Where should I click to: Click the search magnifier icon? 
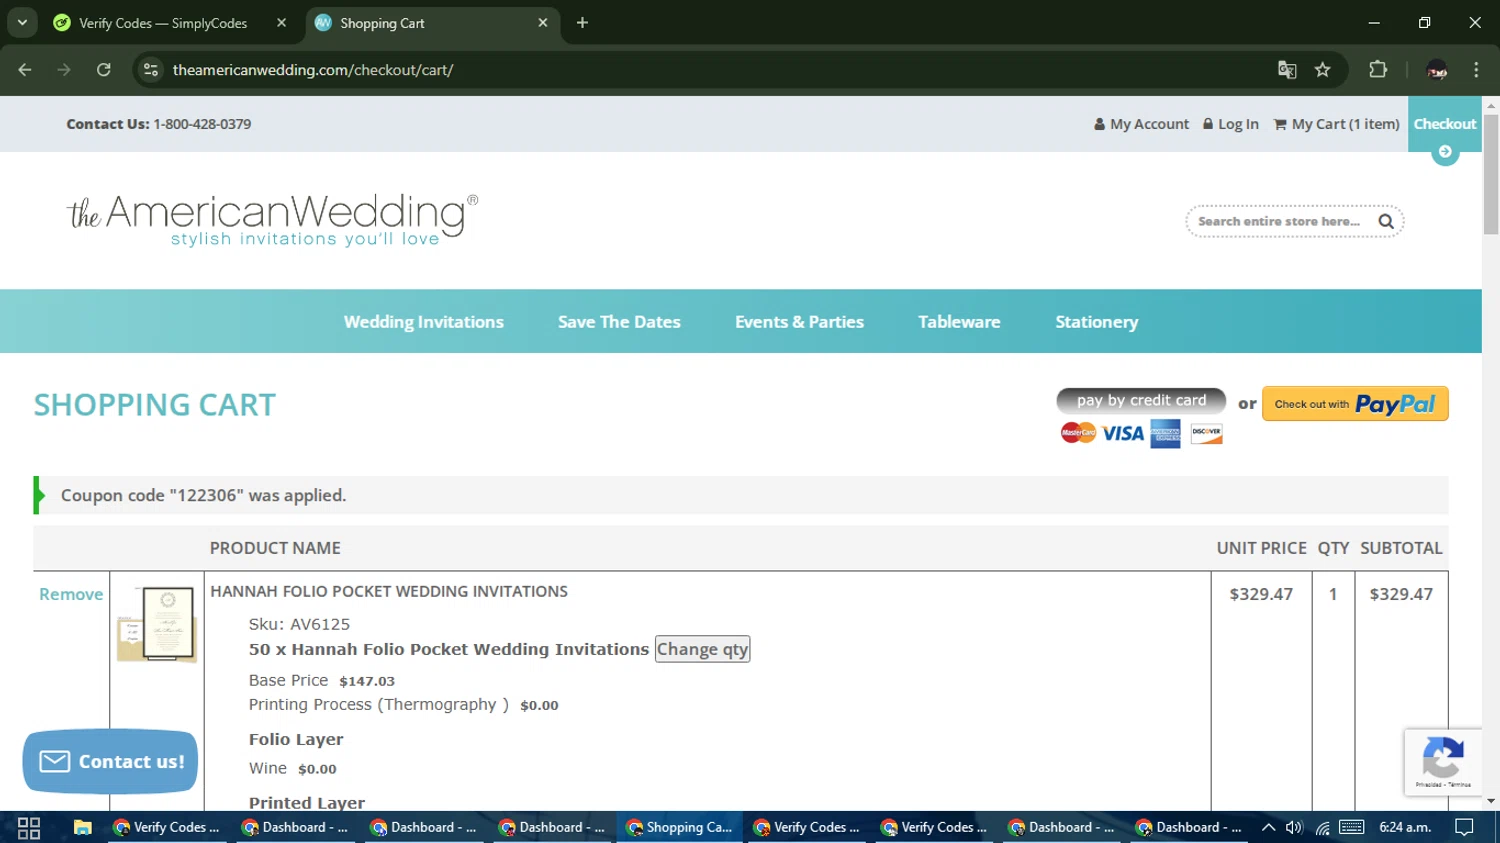(1386, 222)
